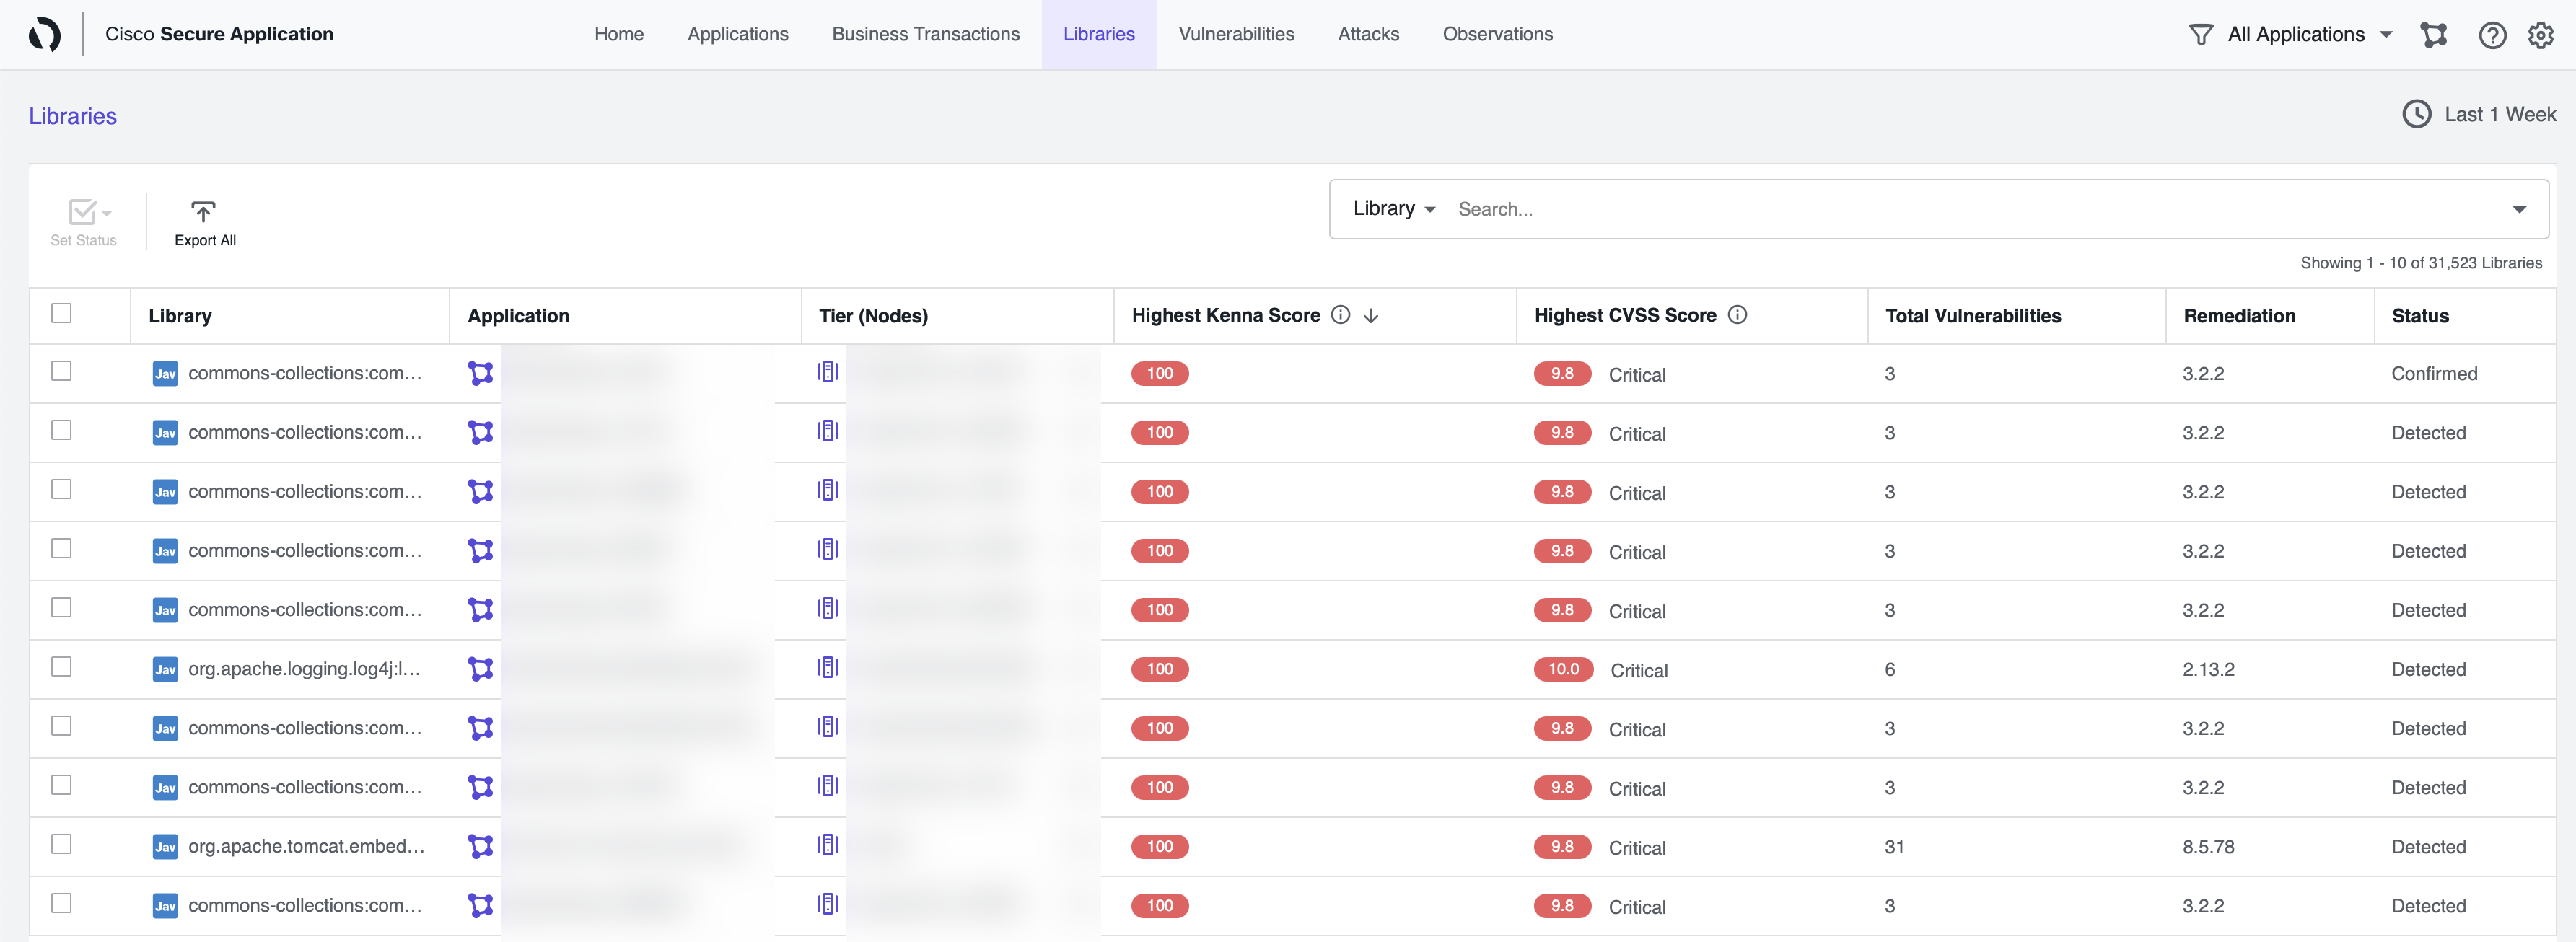This screenshot has width=2576, height=942.
Task: Check the box for the second table row
Action: tap(61, 430)
